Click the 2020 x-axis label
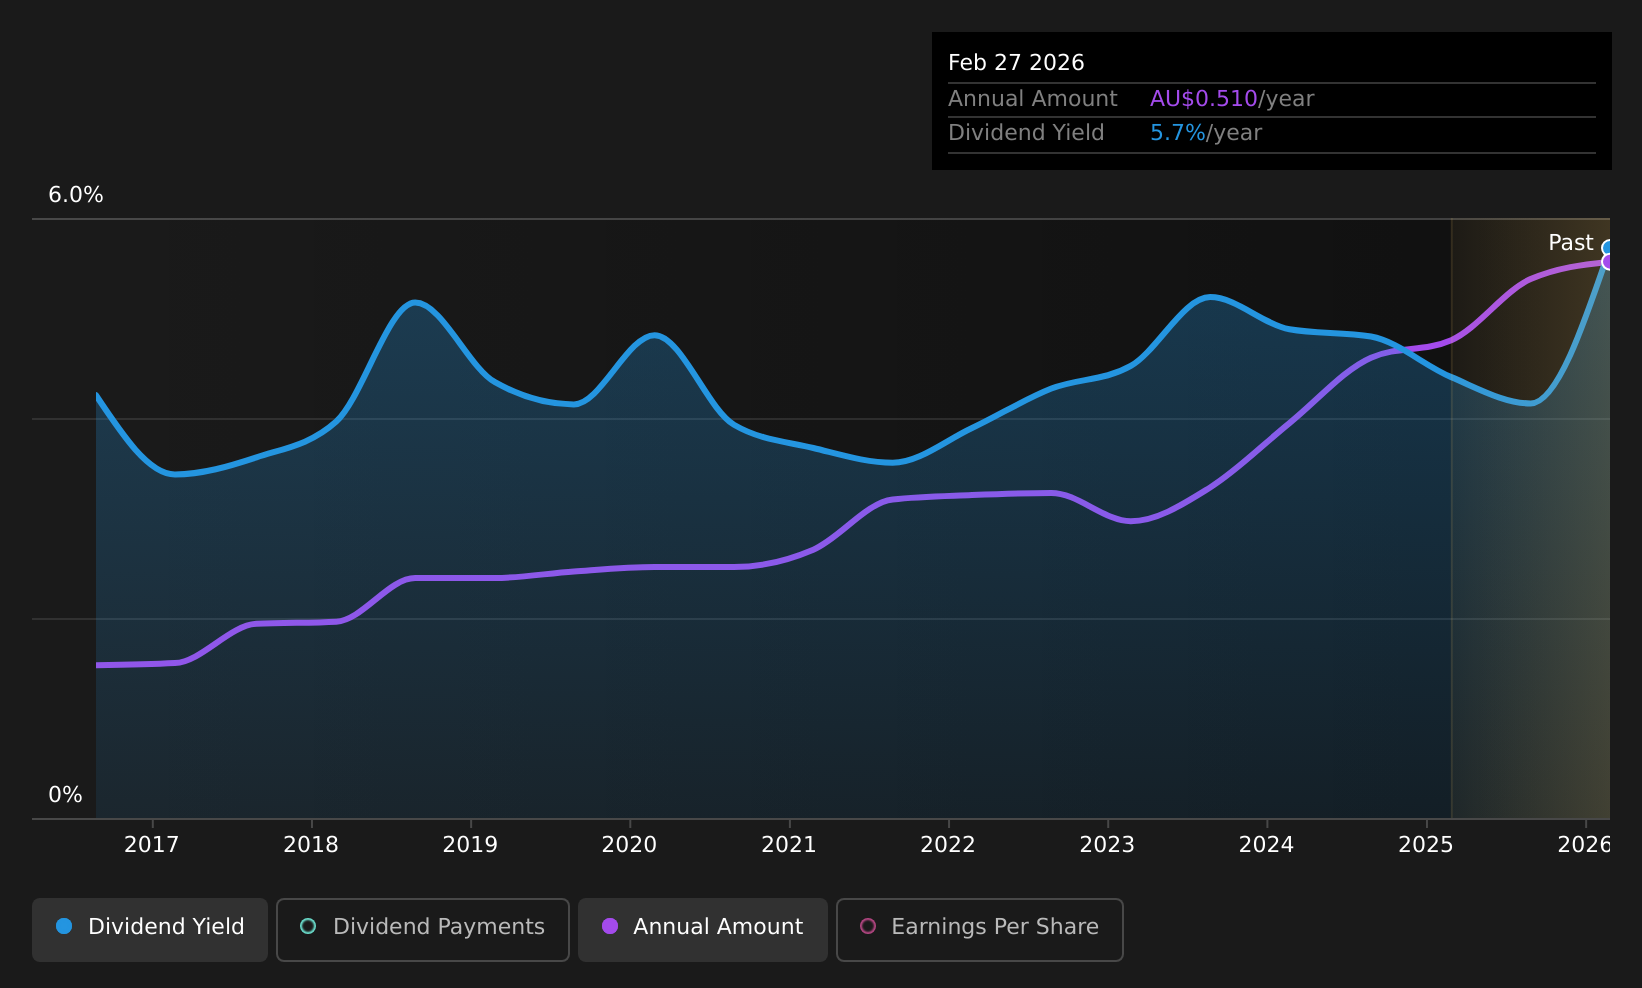 (629, 845)
